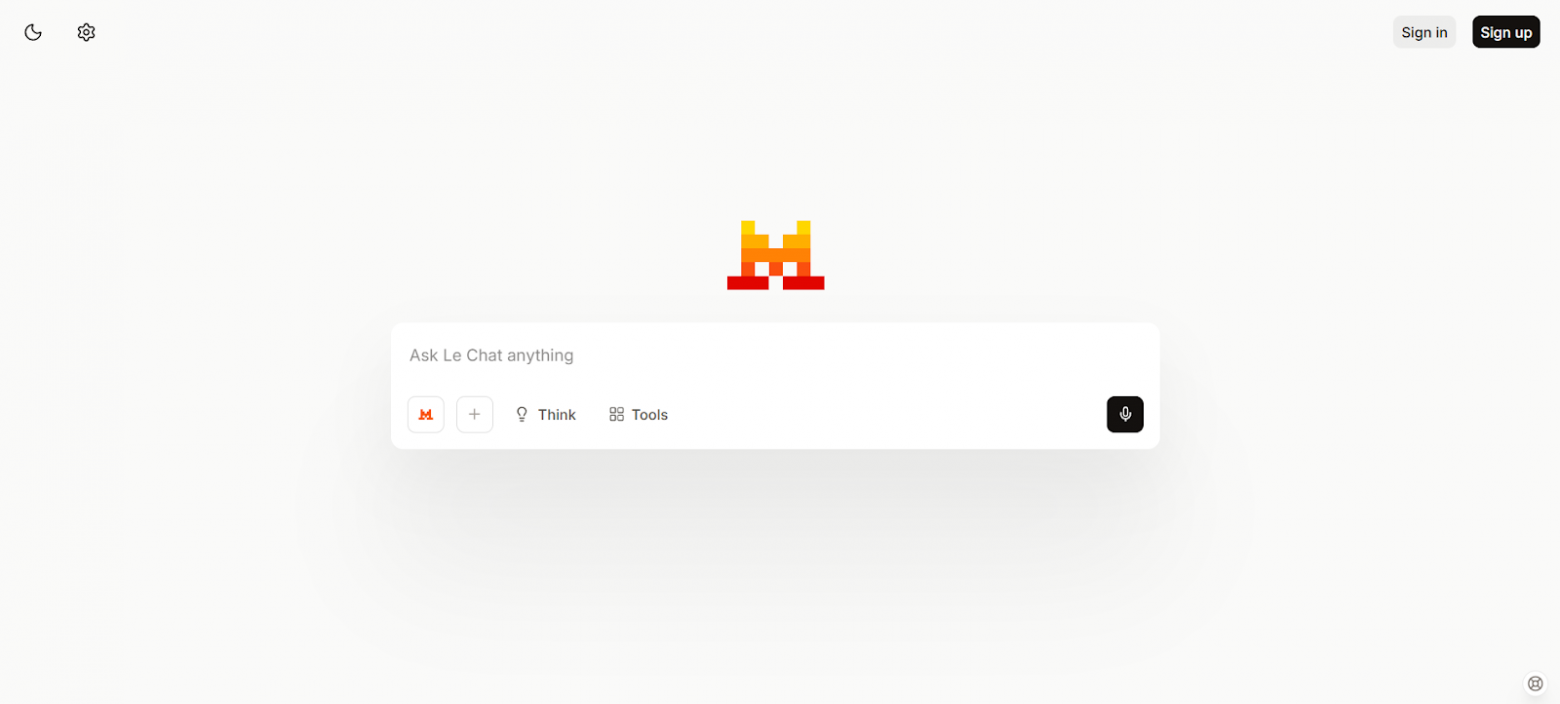Open the help lifebuoy icon

[x=1536, y=684]
